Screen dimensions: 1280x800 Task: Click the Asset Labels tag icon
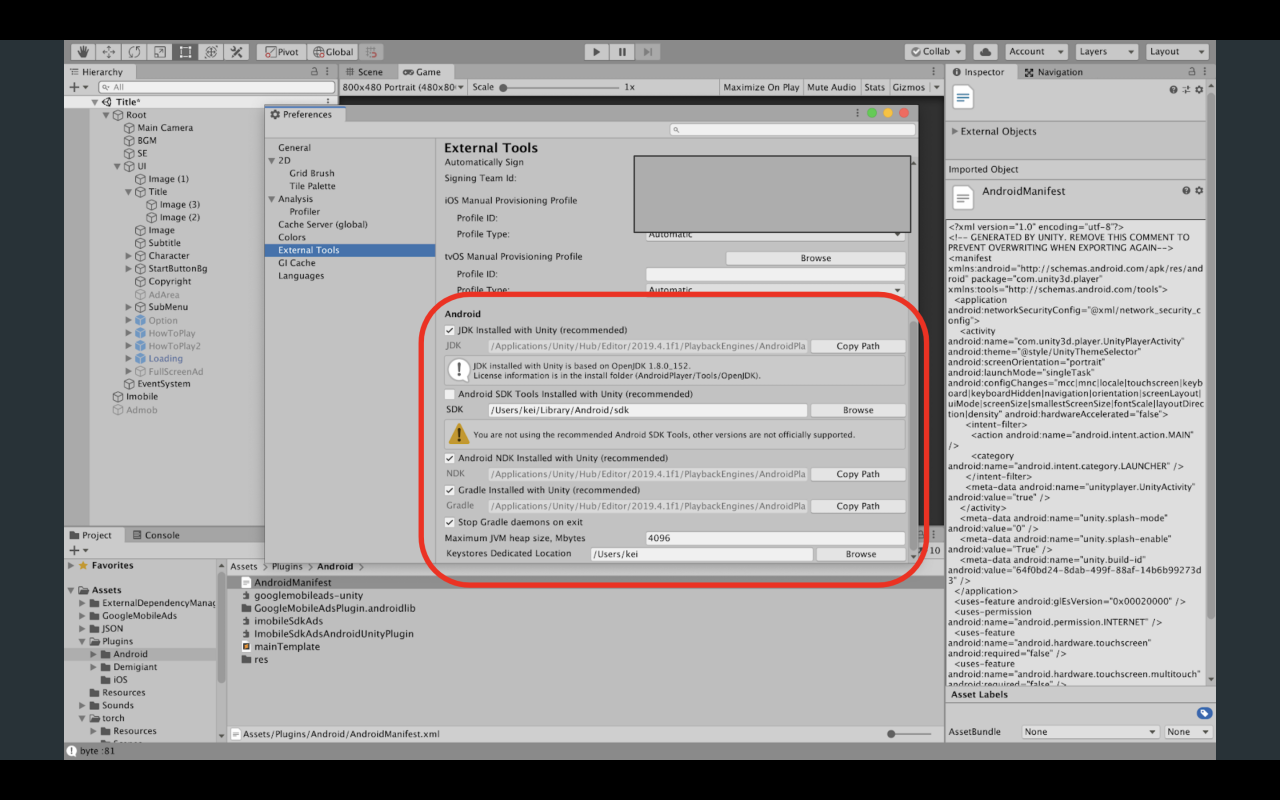click(1204, 713)
